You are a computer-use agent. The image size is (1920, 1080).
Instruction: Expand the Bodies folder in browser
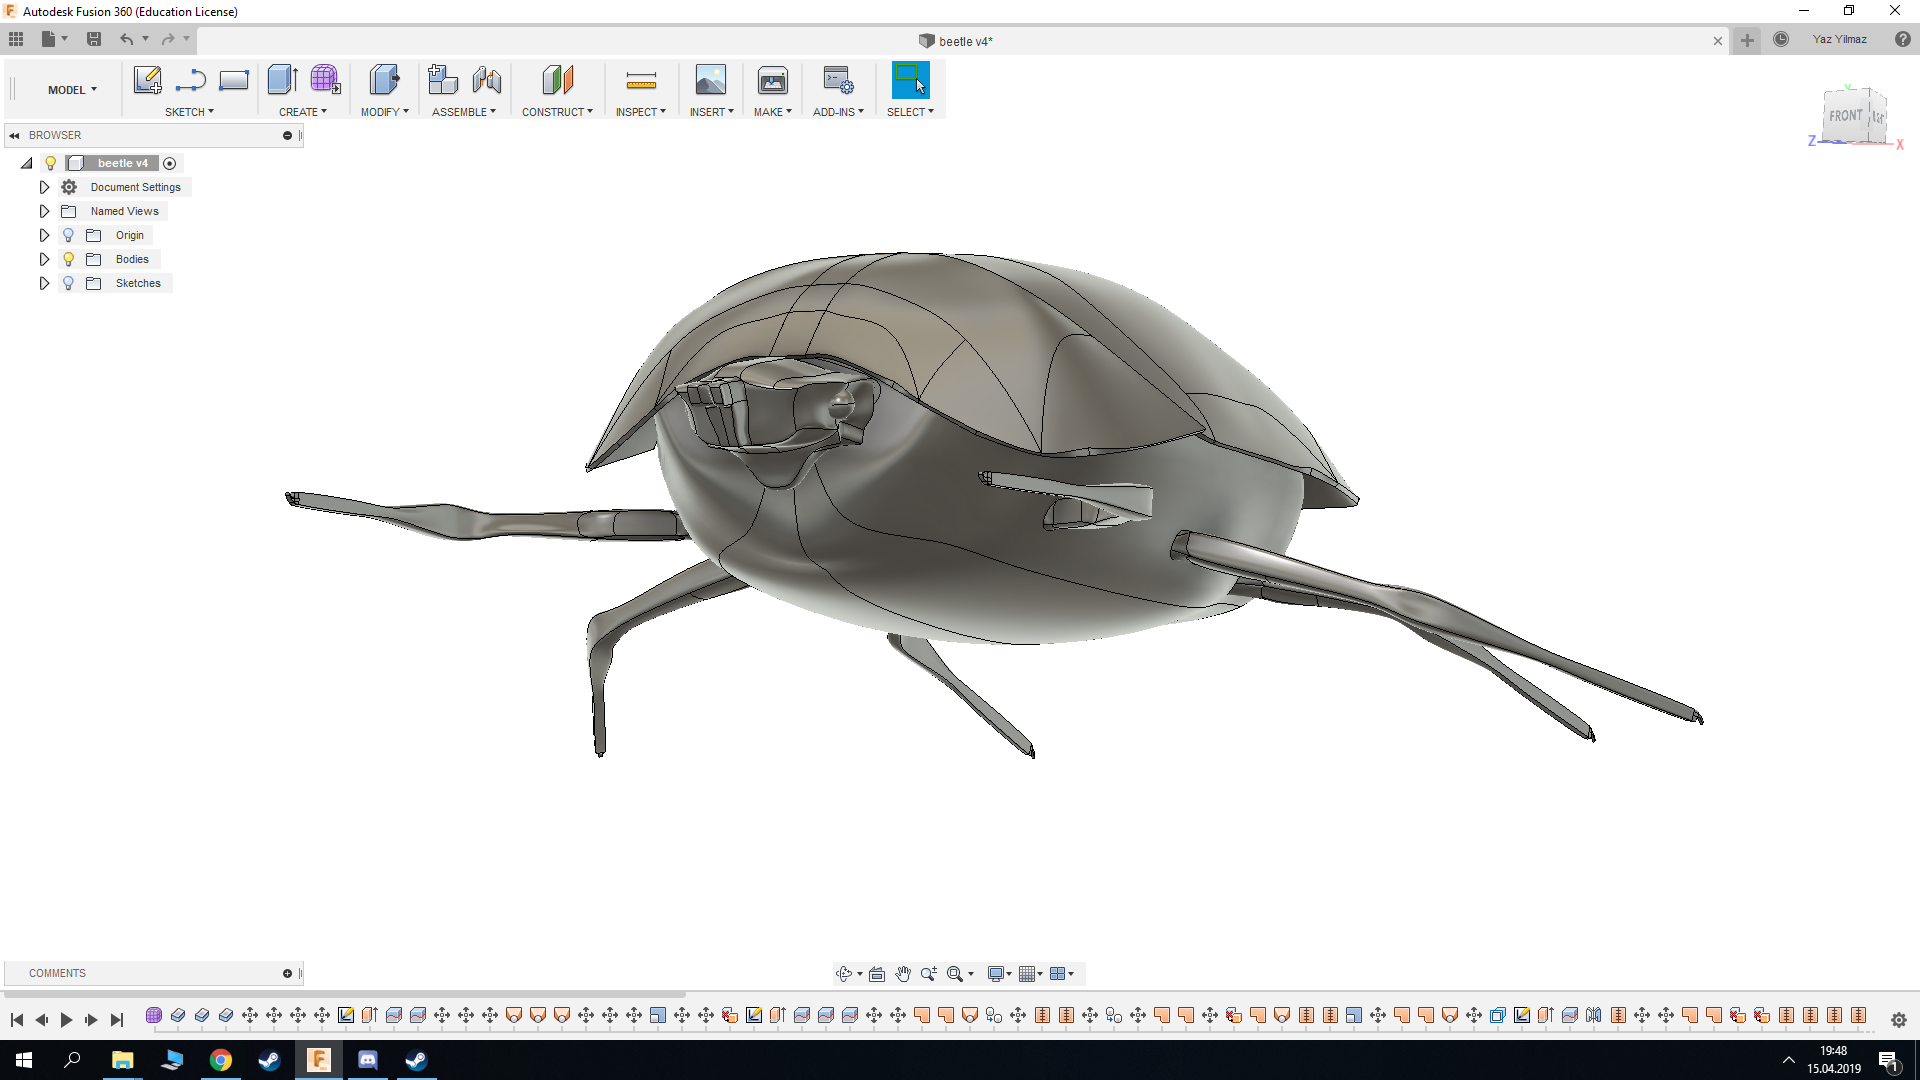tap(44, 259)
